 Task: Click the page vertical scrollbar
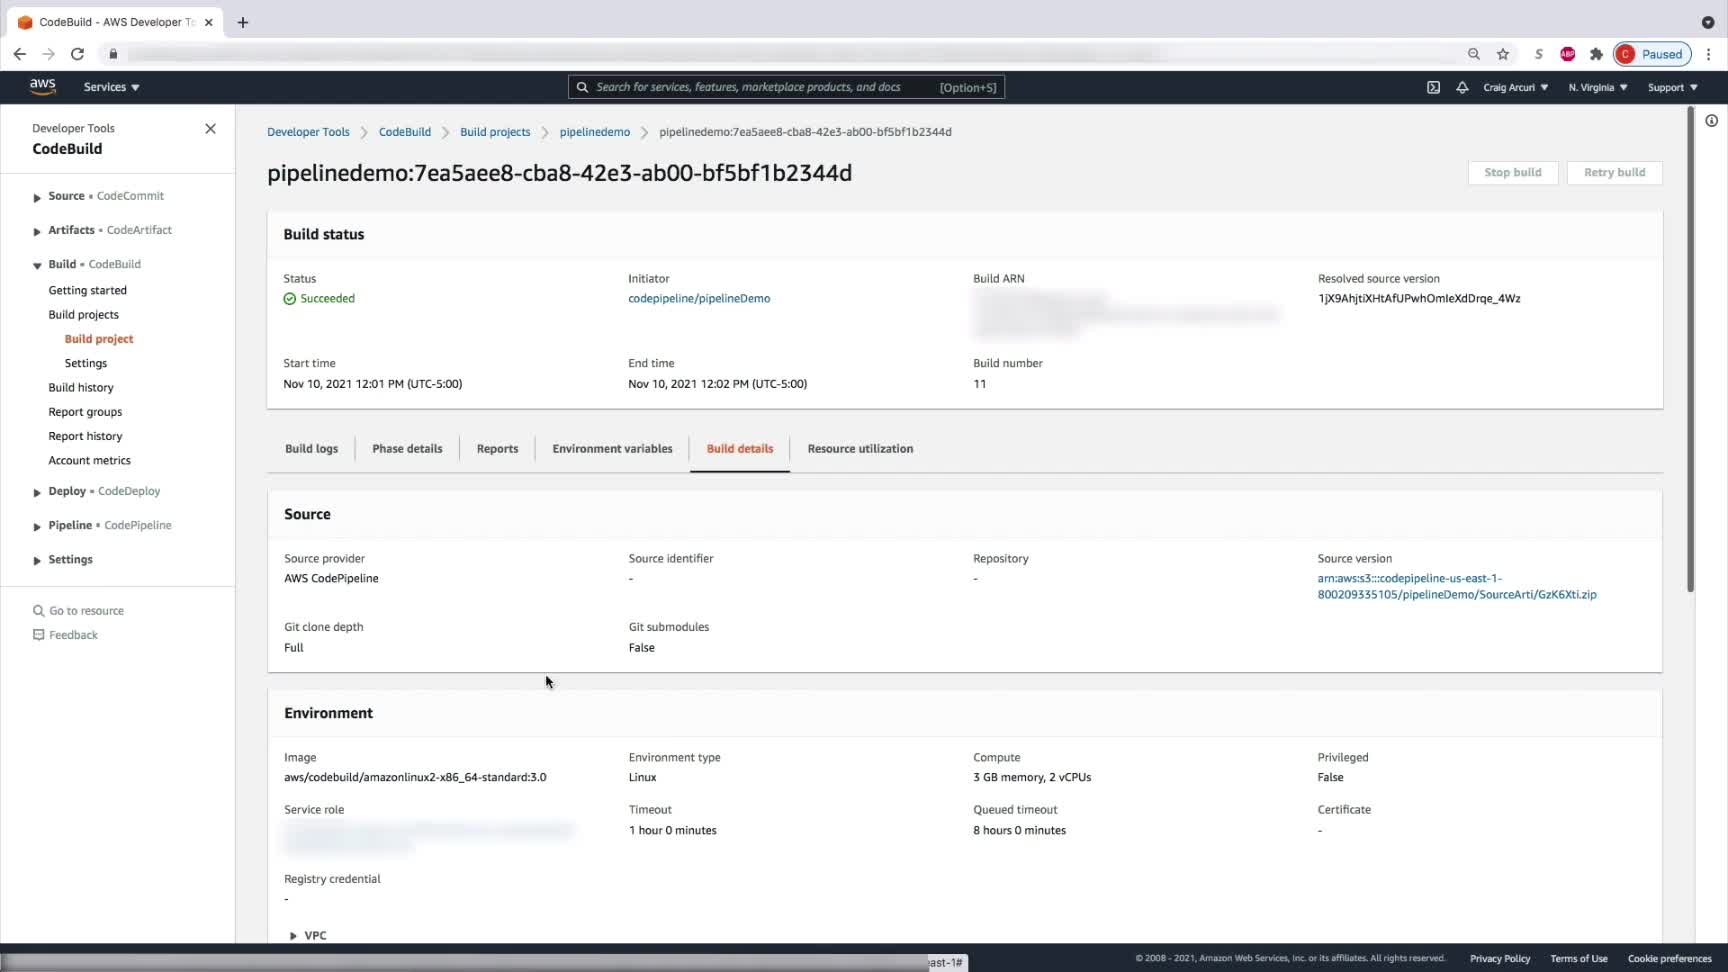(x=1690, y=350)
